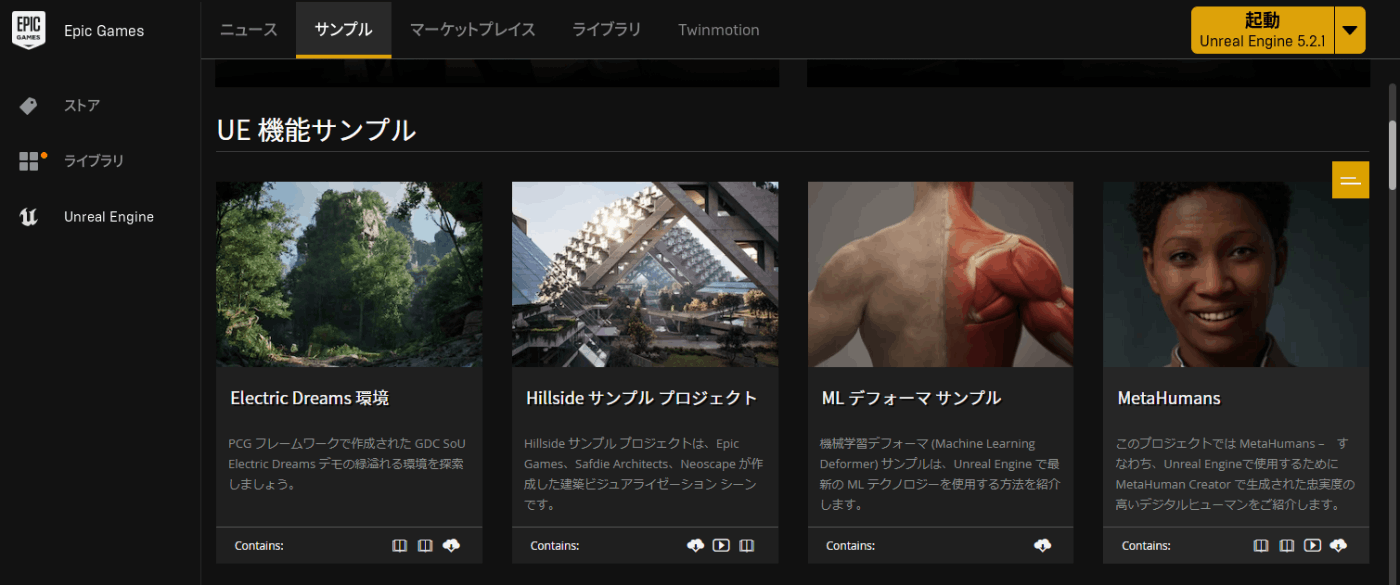1400x585 pixels.
Task: Open the ライブラリ tab in top bar
Action: [x=606, y=30]
